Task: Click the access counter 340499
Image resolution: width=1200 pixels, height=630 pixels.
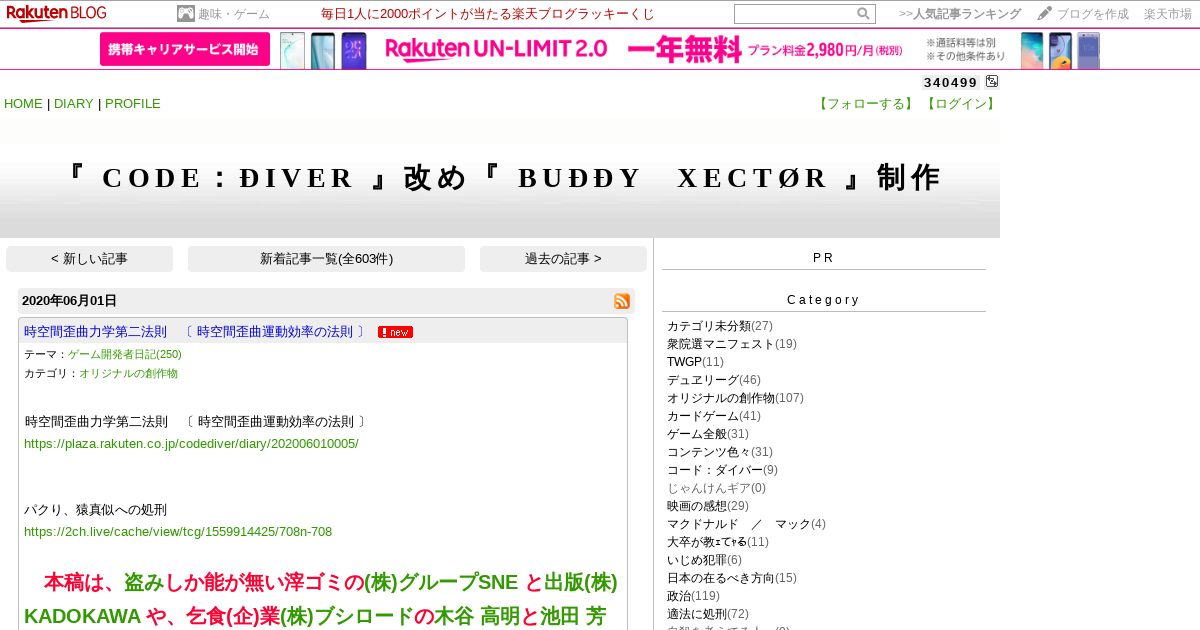Action: [x=951, y=82]
